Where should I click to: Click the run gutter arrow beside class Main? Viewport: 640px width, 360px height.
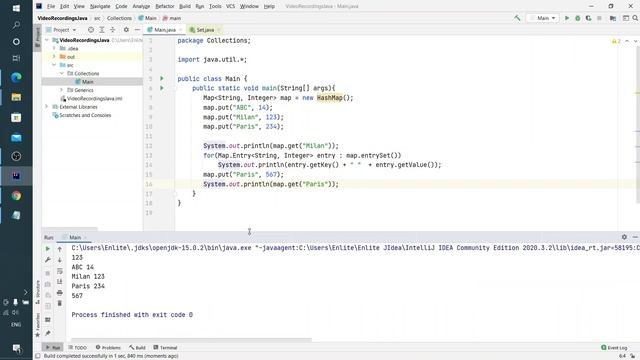(x=162, y=78)
